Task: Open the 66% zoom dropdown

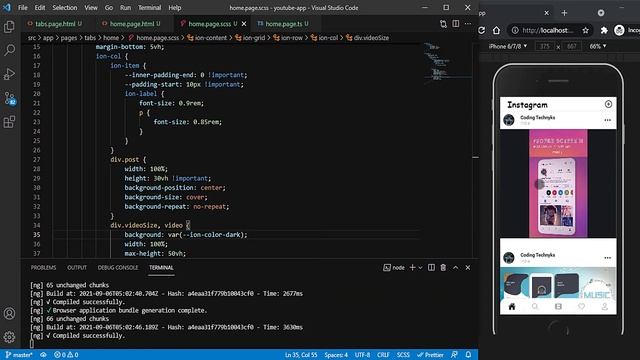Action: click(x=598, y=46)
